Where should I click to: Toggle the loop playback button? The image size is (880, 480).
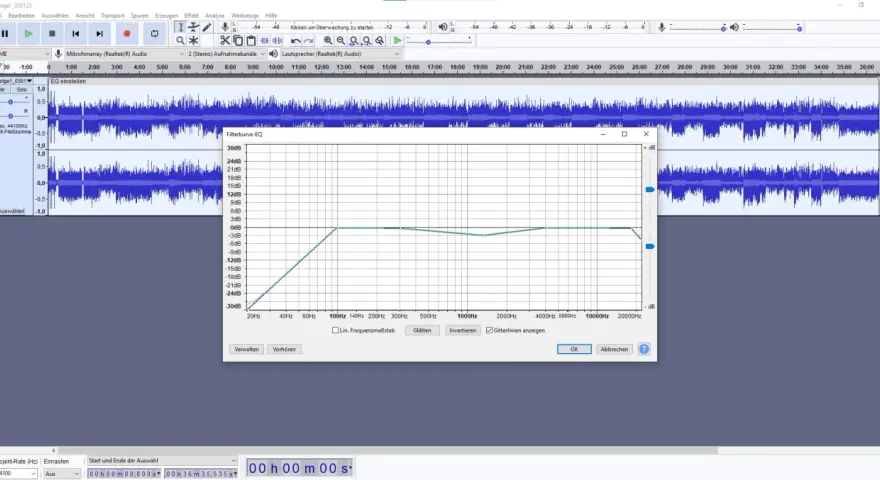[x=154, y=34]
